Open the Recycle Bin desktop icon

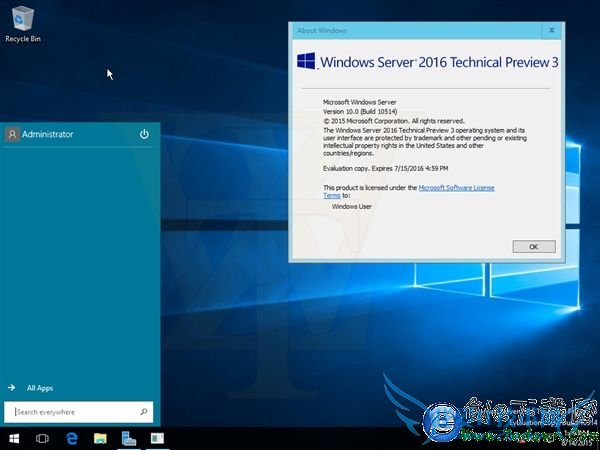(x=23, y=24)
